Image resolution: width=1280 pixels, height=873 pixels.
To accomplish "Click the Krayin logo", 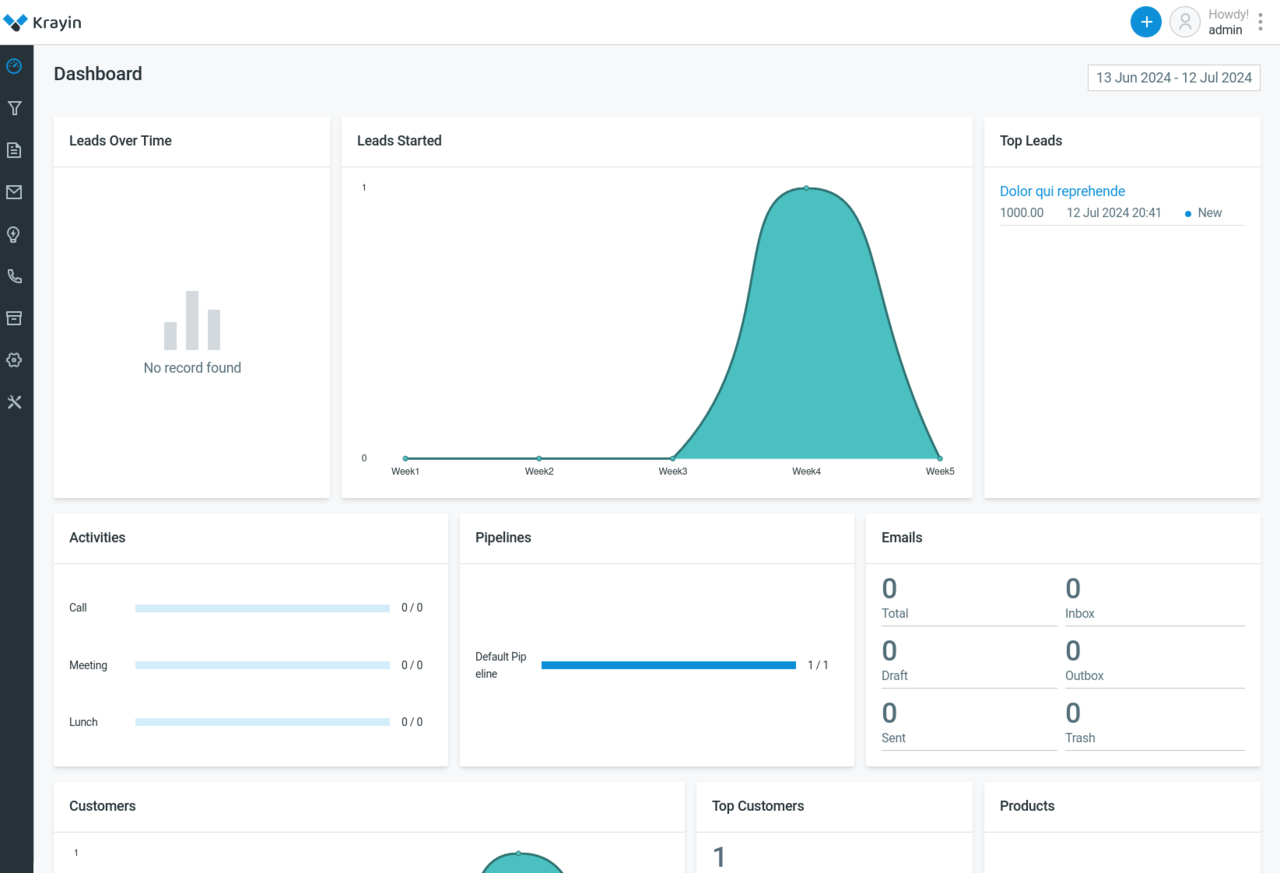I will tap(43, 22).
